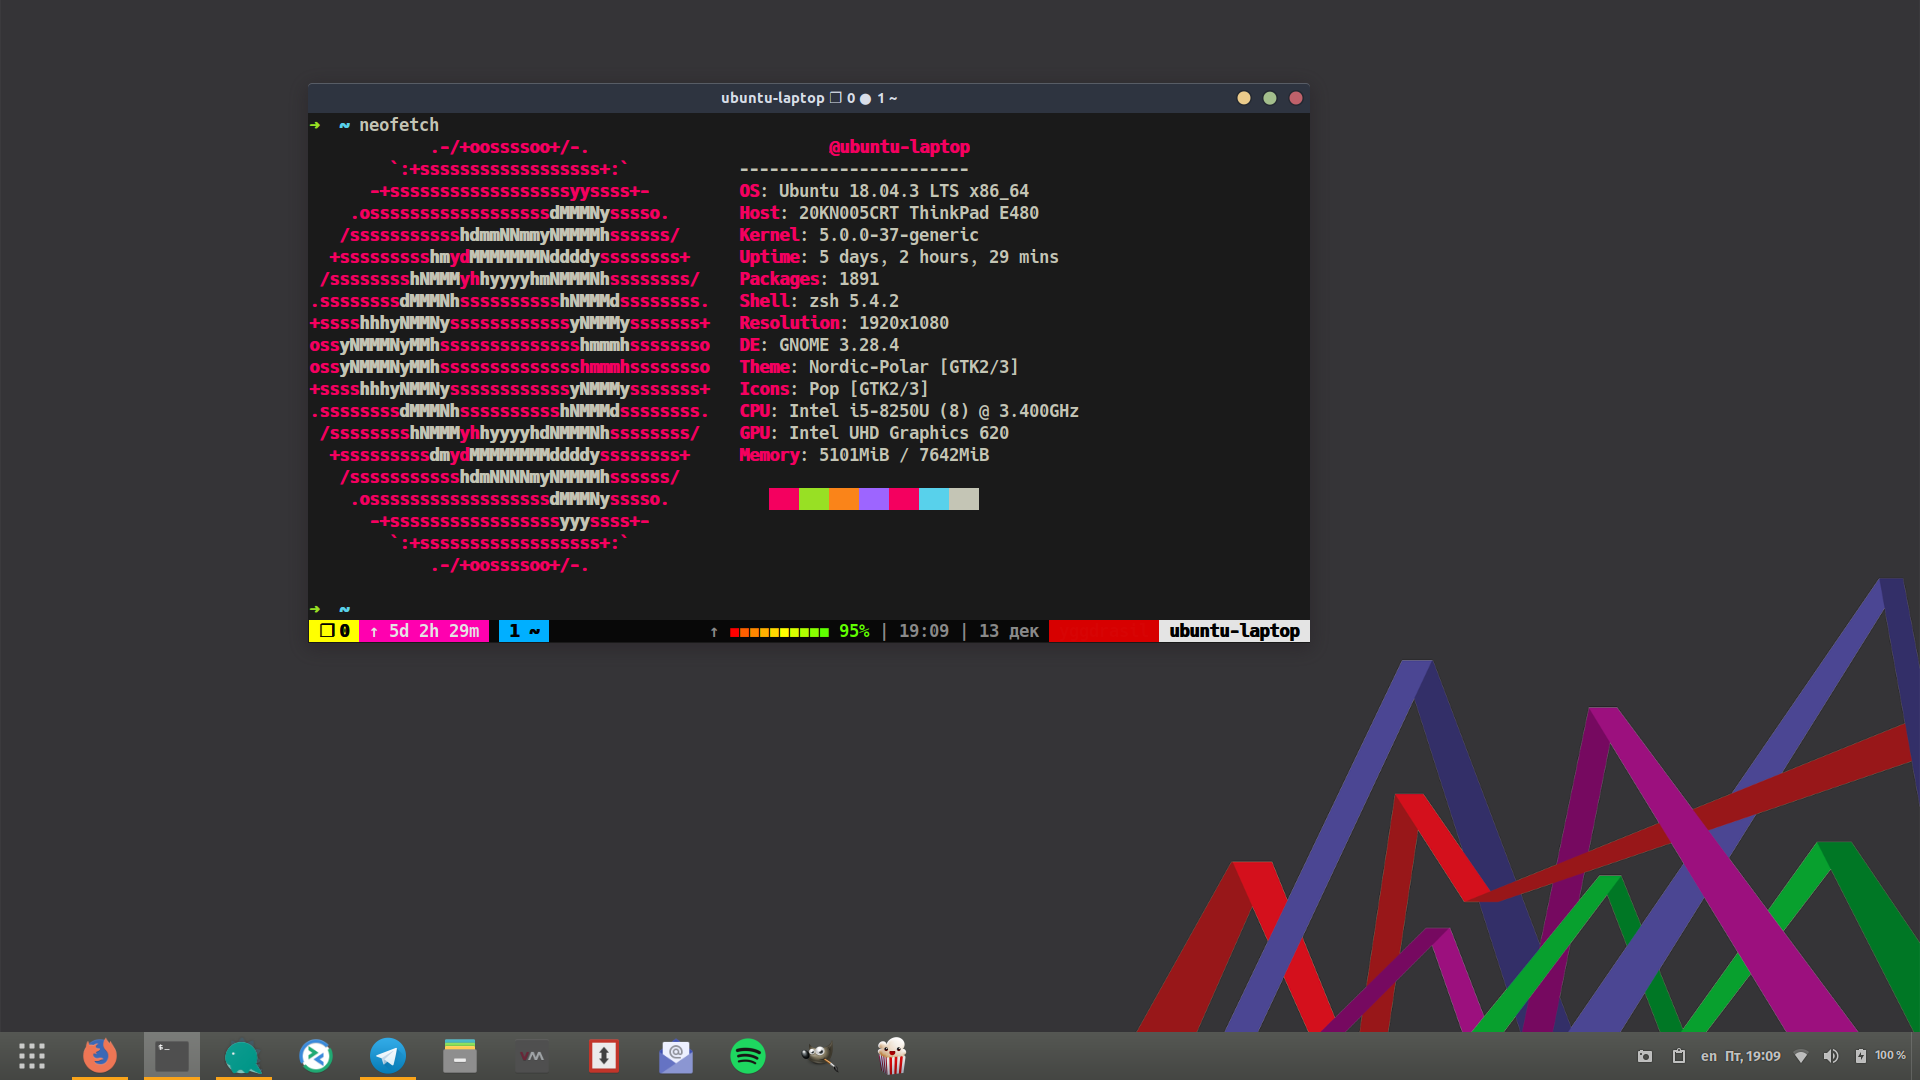Open the applications grid launcher
Screen dimensions: 1920x1080
pos(32,1056)
